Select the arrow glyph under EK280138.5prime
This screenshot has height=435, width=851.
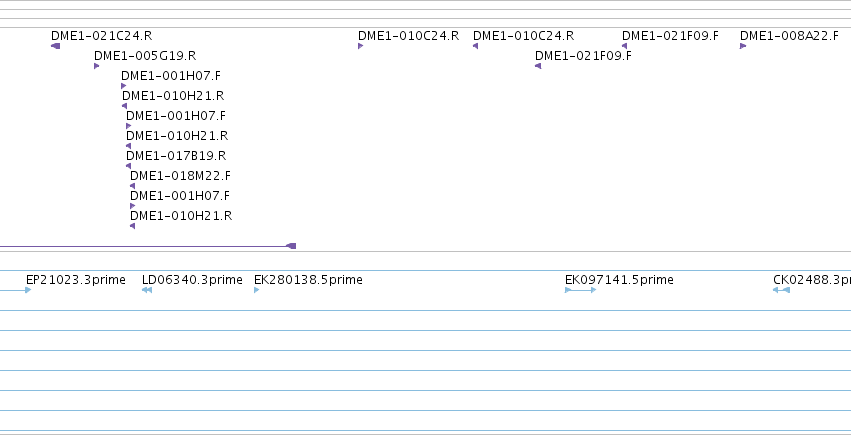click(257, 290)
